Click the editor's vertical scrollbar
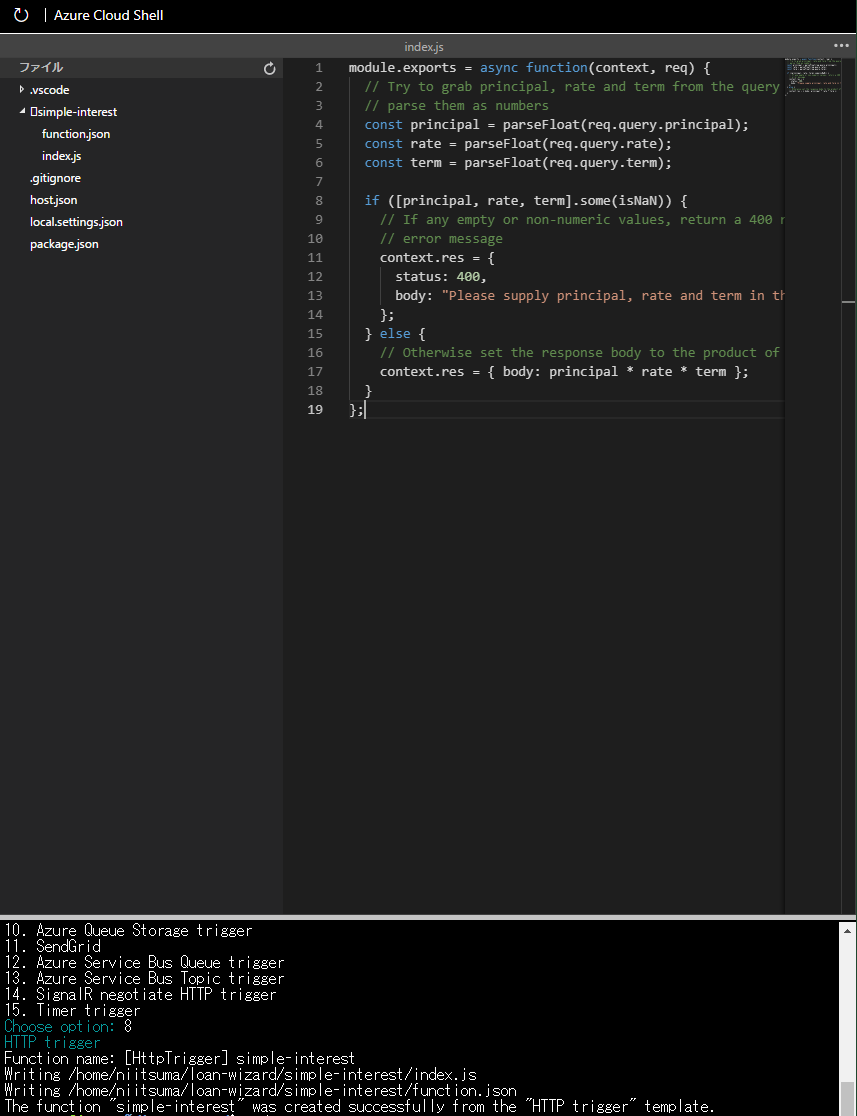The image size is (857, 1116). point(849,301)
